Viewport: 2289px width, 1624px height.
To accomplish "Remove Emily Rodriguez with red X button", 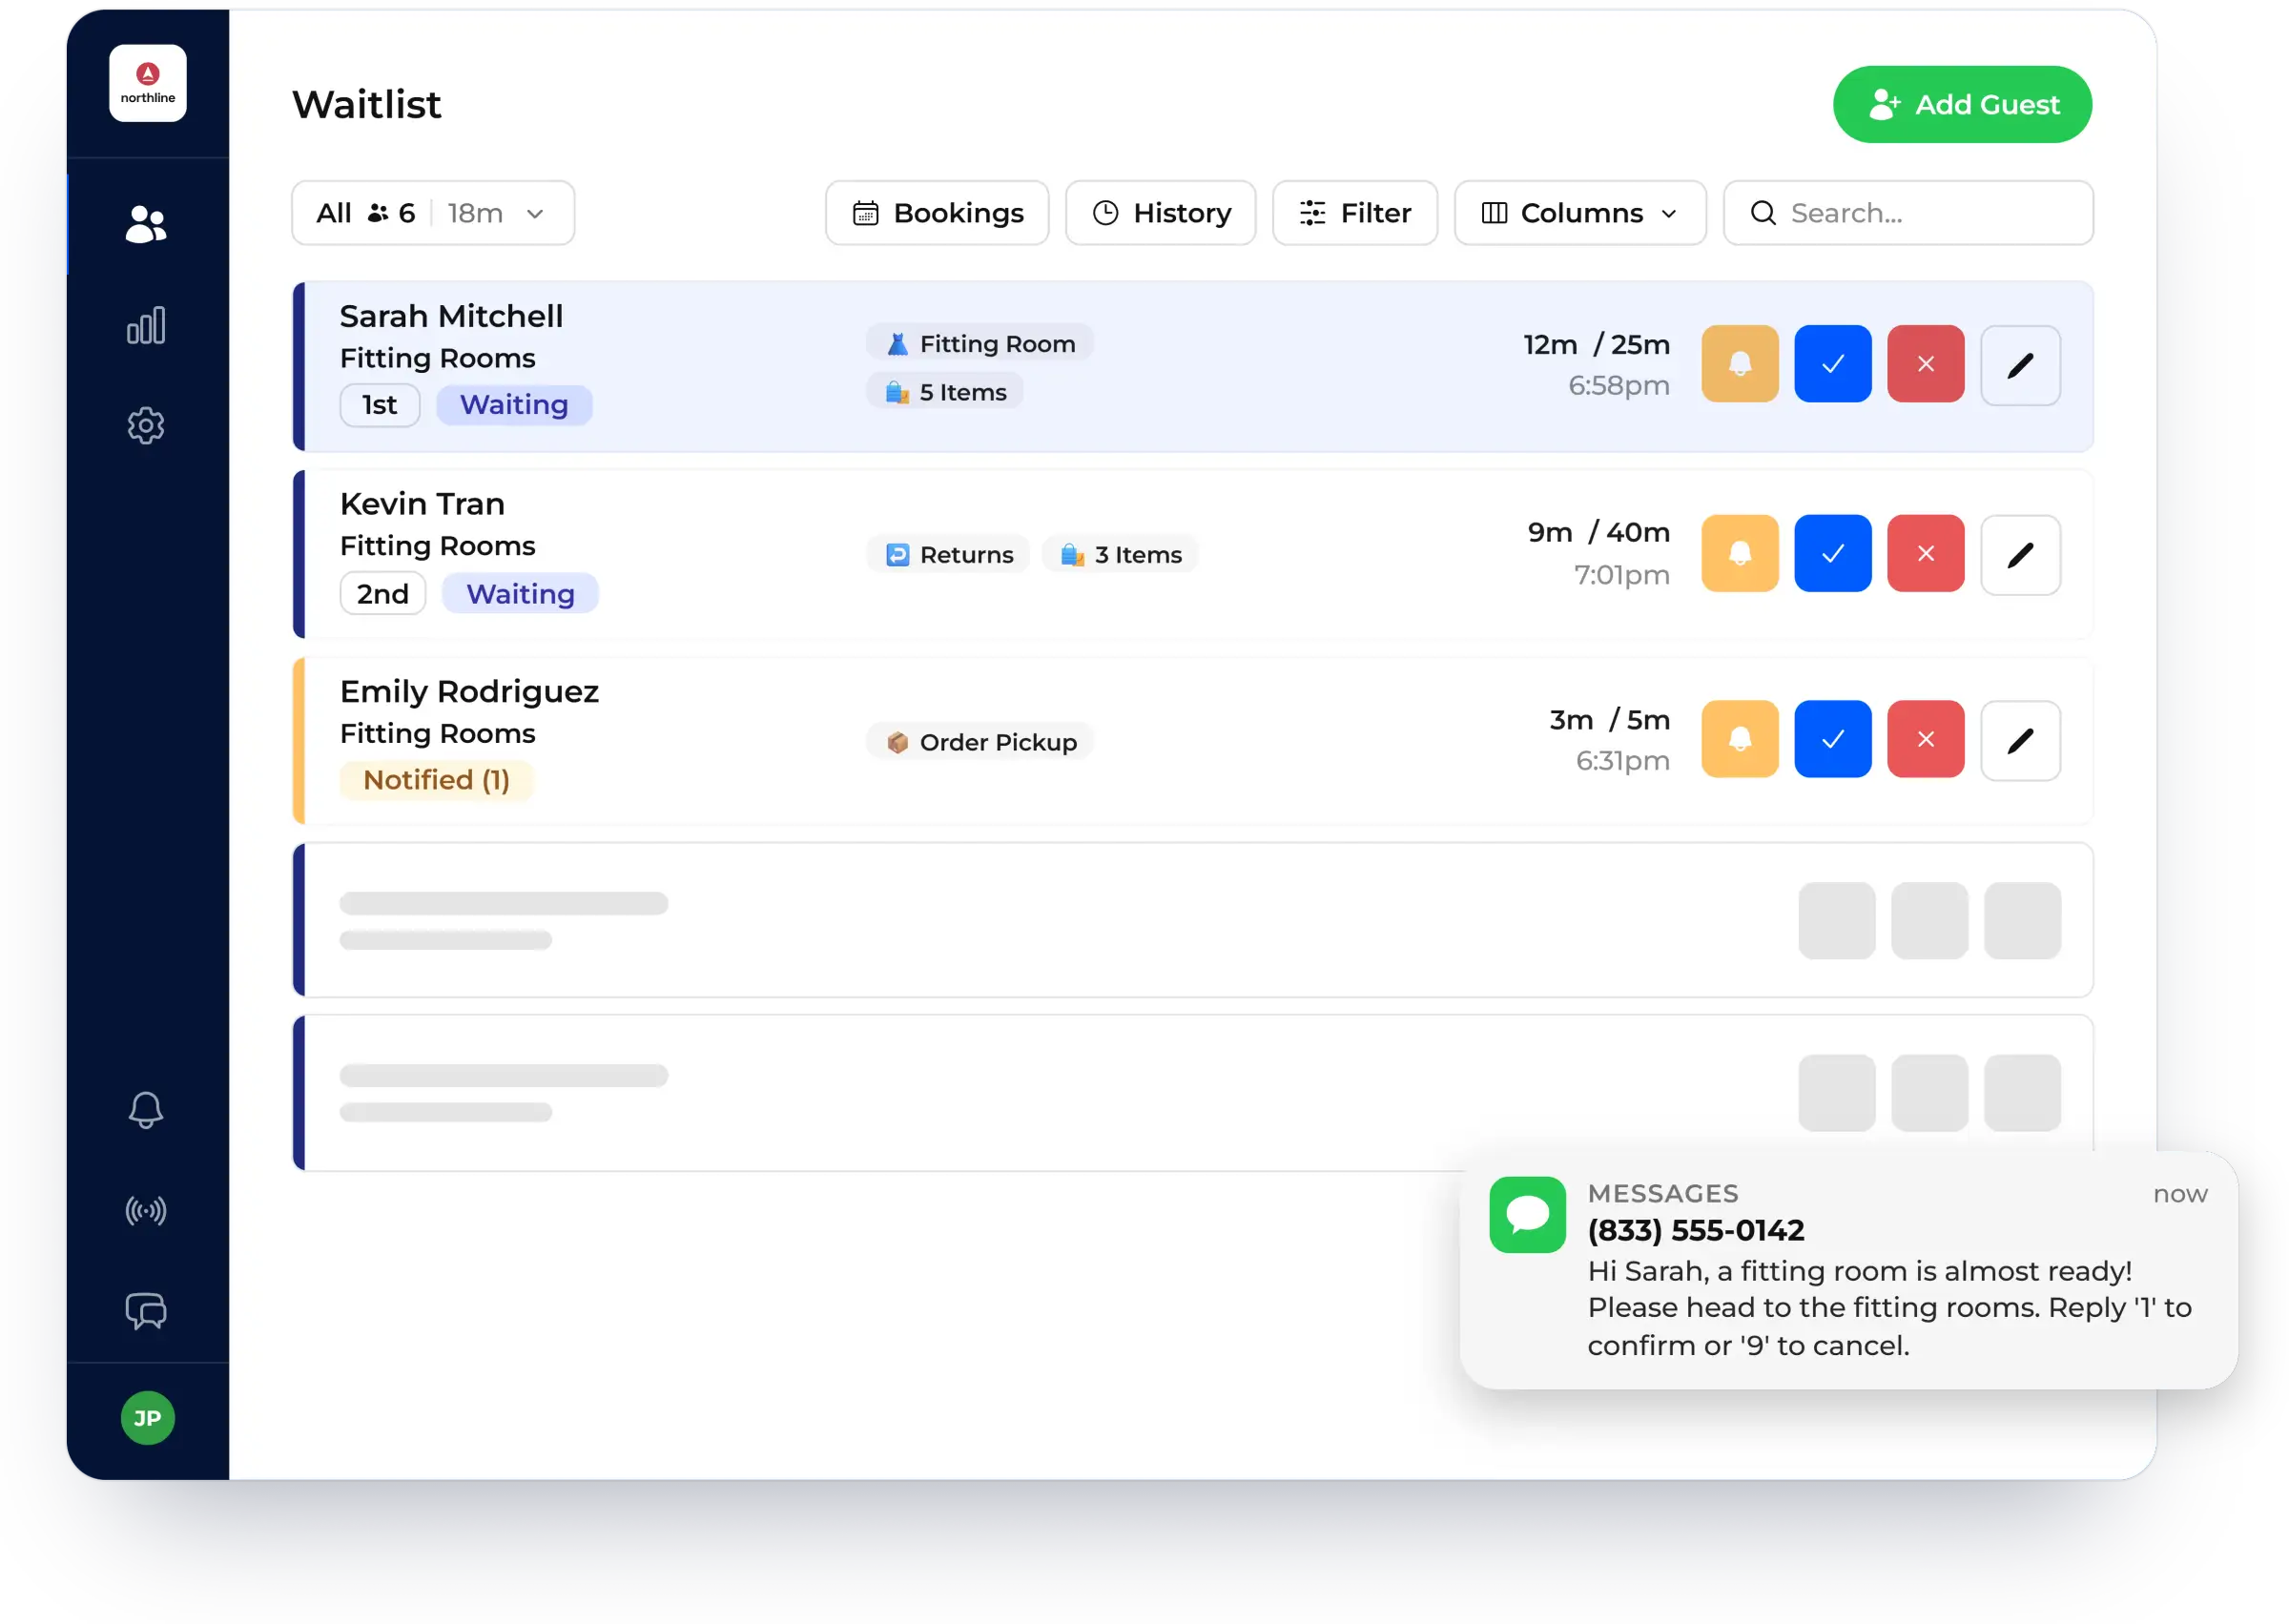I will point(1926,740).
